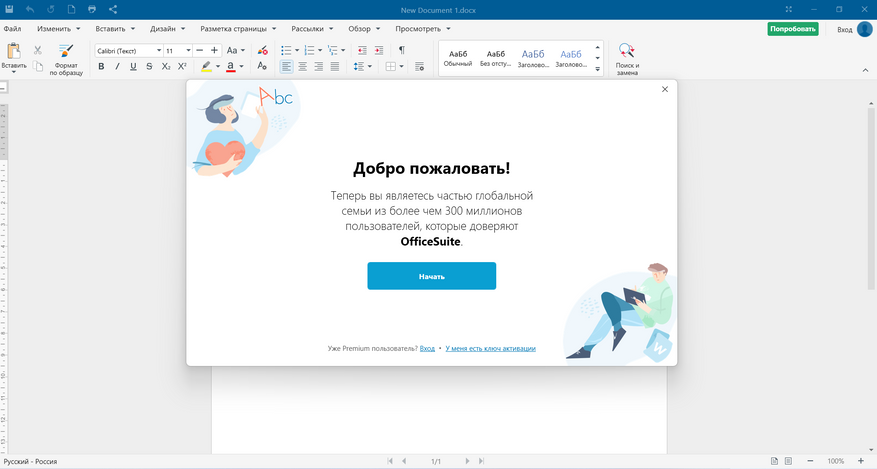Toggle Underline formatting
Image resolution: width=877 pixels, height=469 pixels.
pyautogui.click(x=133, y=67)
